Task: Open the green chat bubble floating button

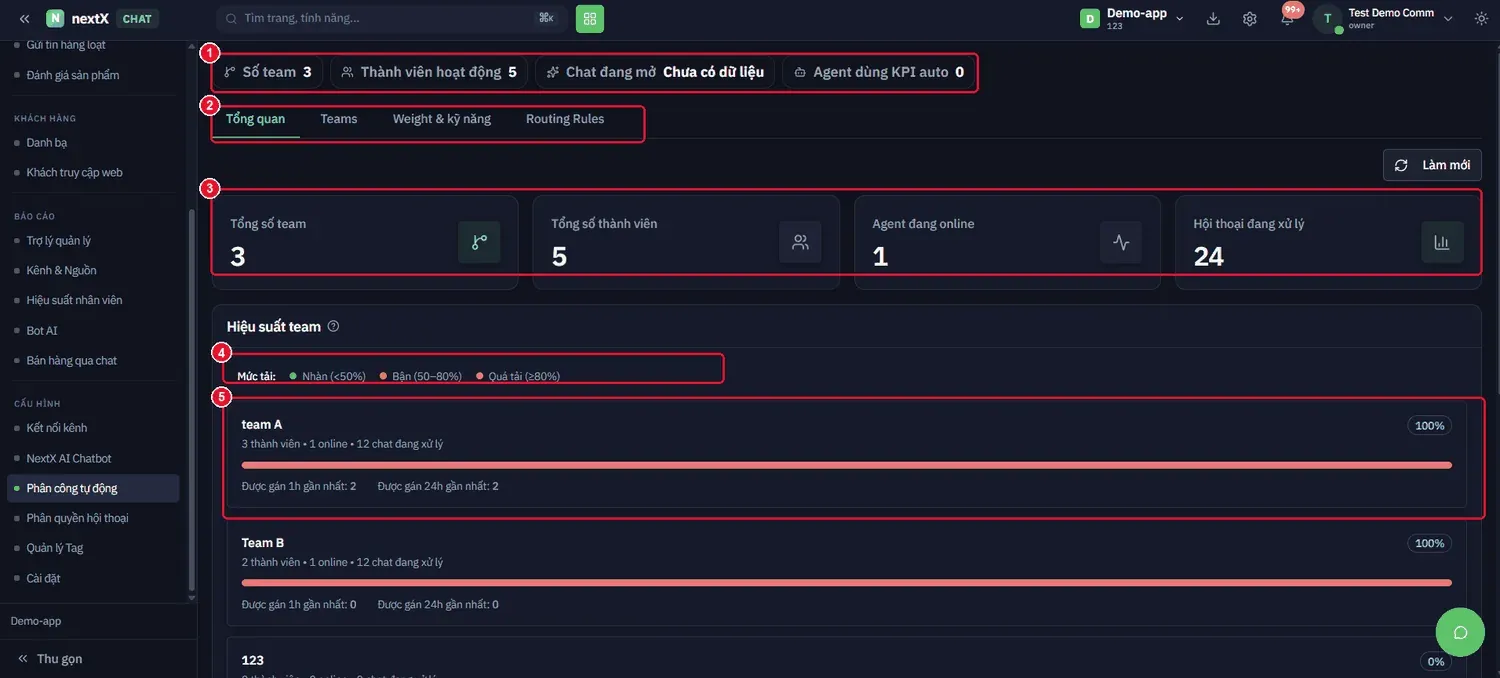Action: click(1460, 632)
